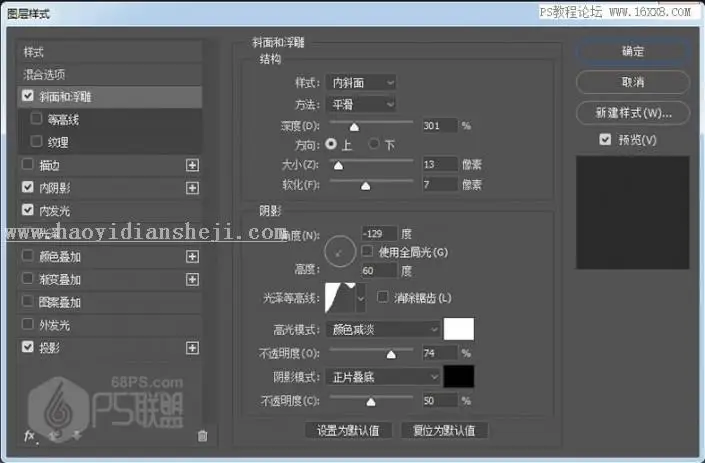The height and width of the screenshot is (463, 705).
Task: Click 设置为默认值 button
Action: tap(348, 431)
